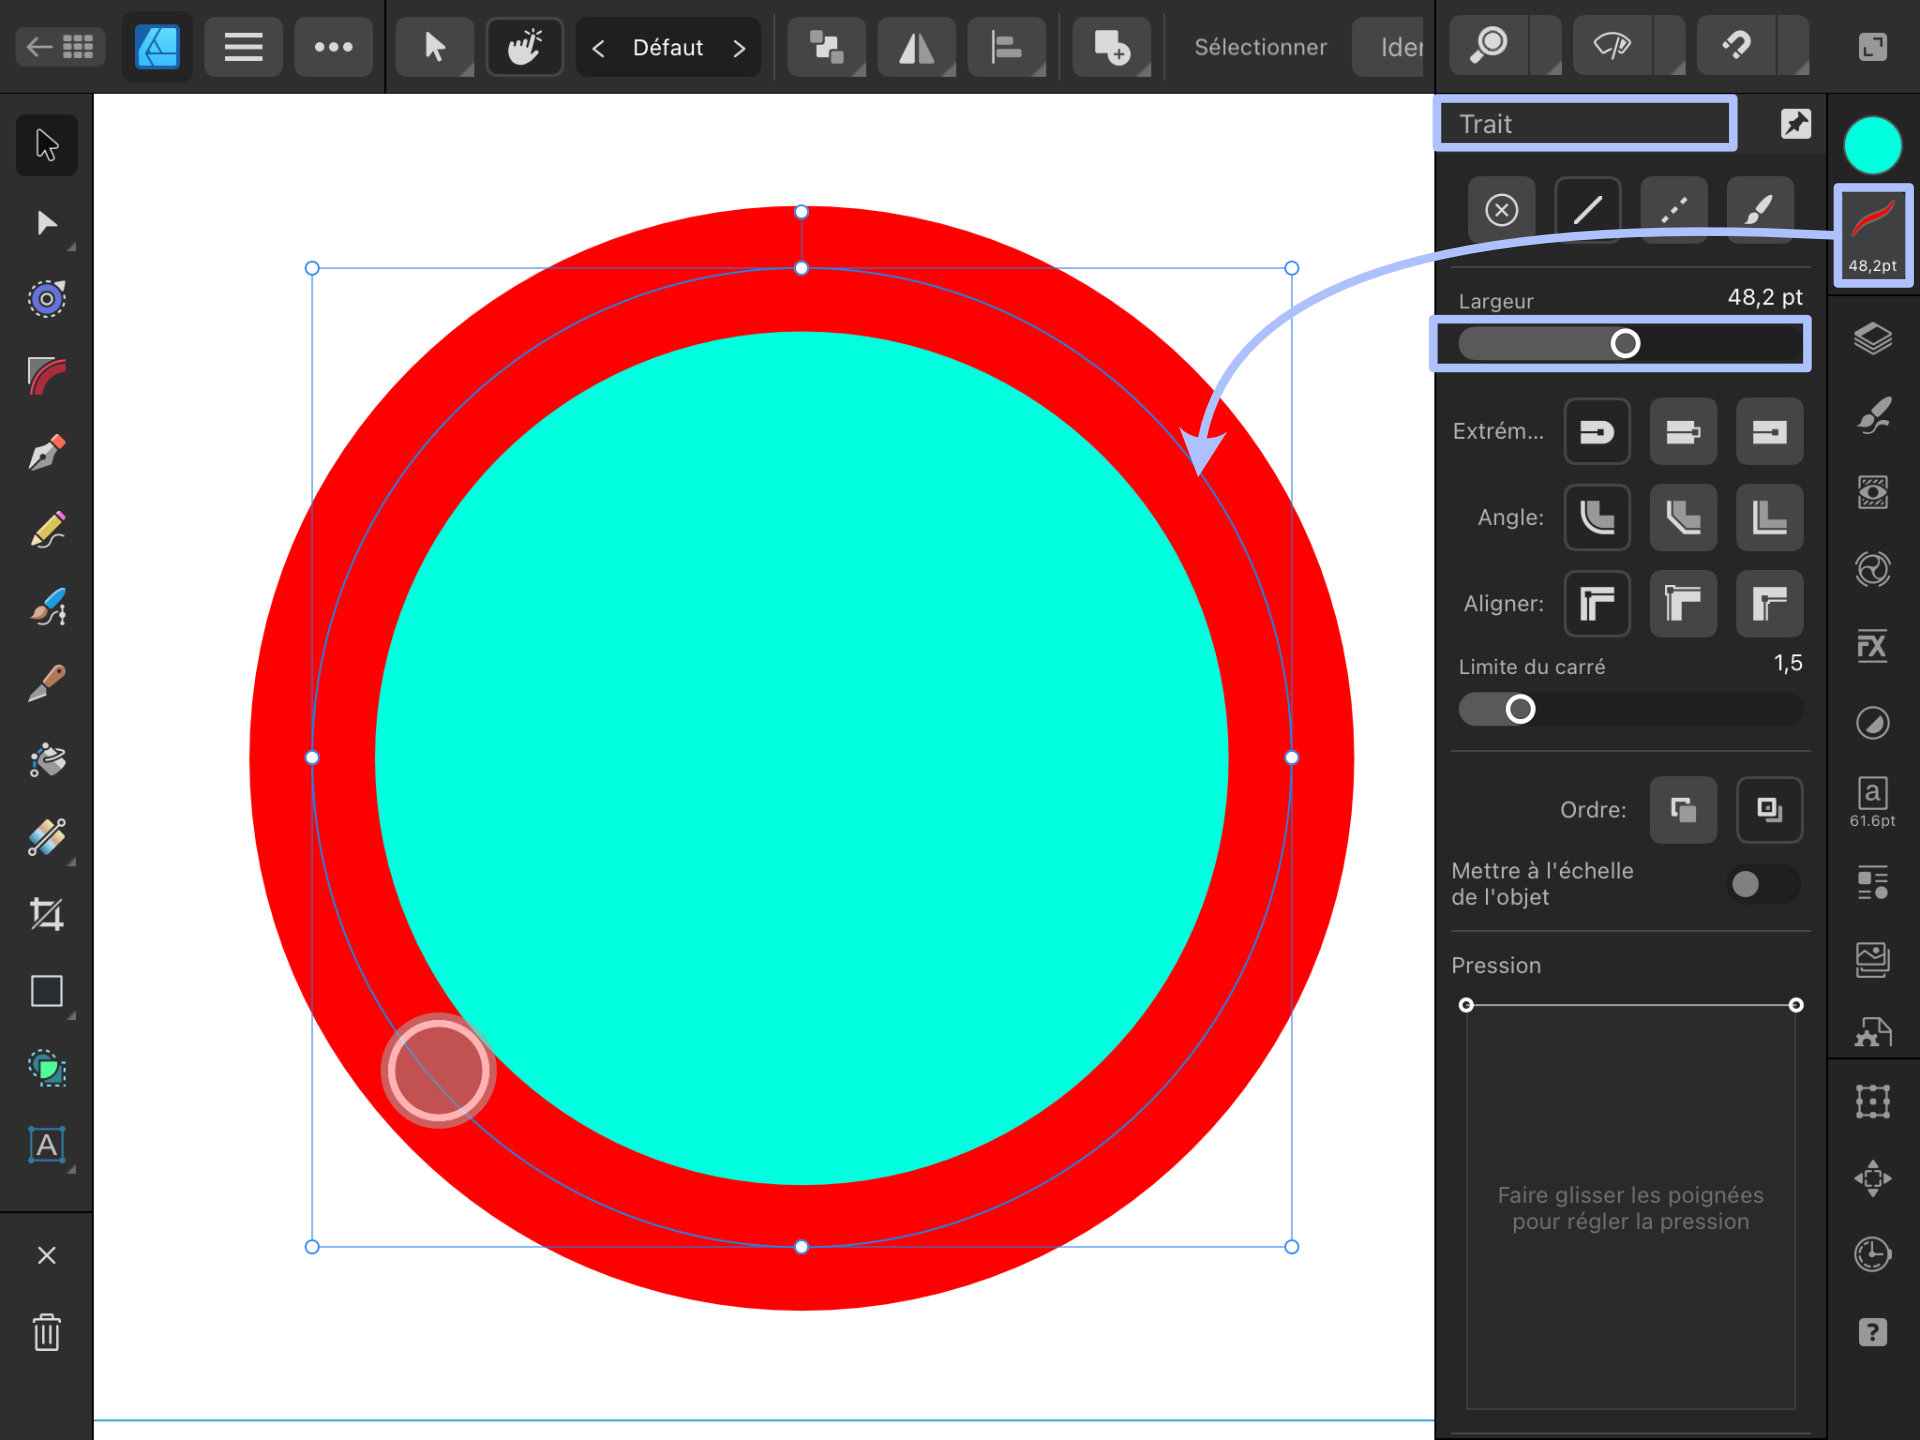
Task: Open the Layers studio
Action: [x=1872, y=340]
